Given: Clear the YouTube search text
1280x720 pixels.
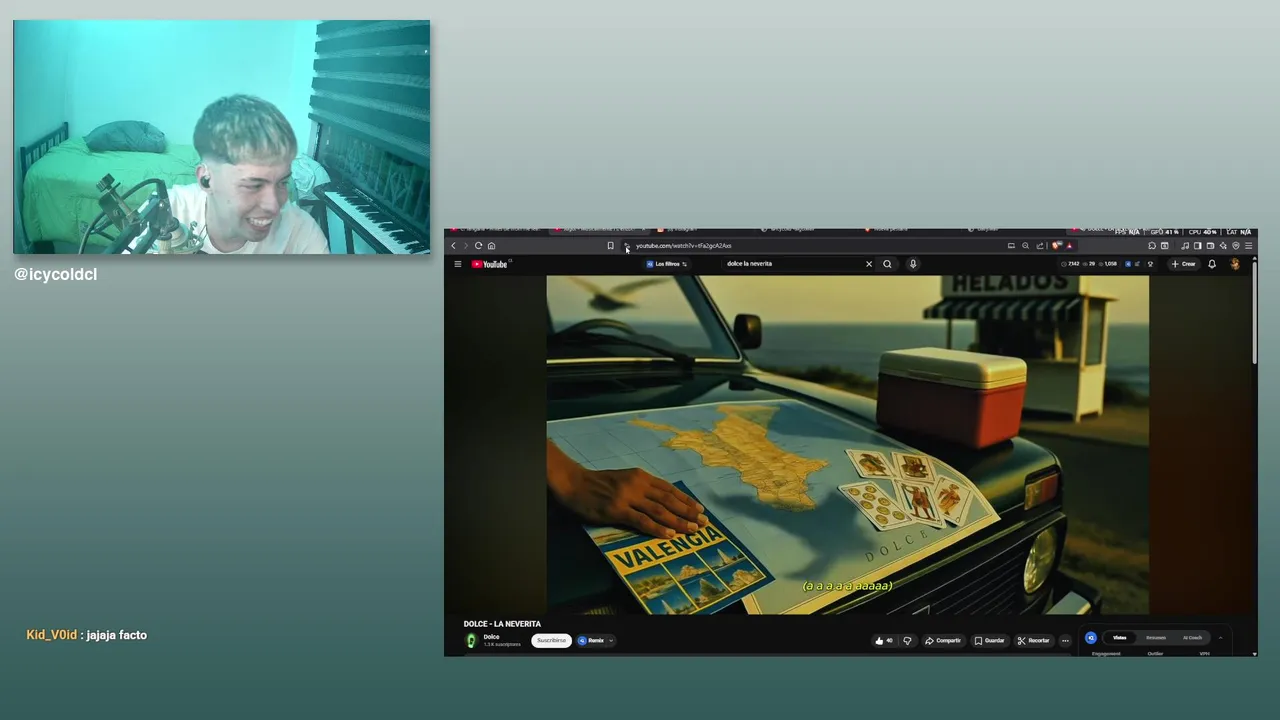Looking at the screenshot, I should [x=869, y=264].
